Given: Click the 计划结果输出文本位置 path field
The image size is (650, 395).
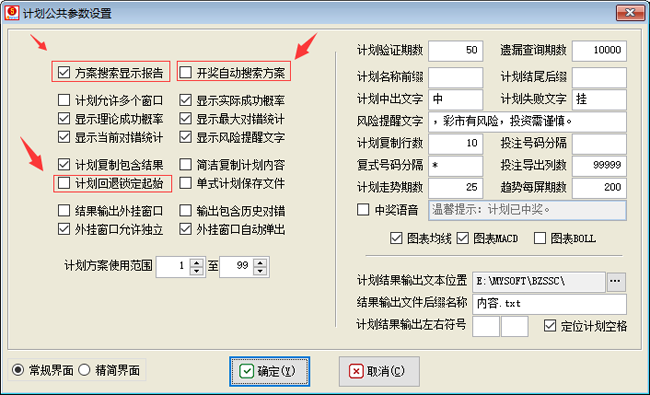Looking at the screenshot, I should [539, 282].
